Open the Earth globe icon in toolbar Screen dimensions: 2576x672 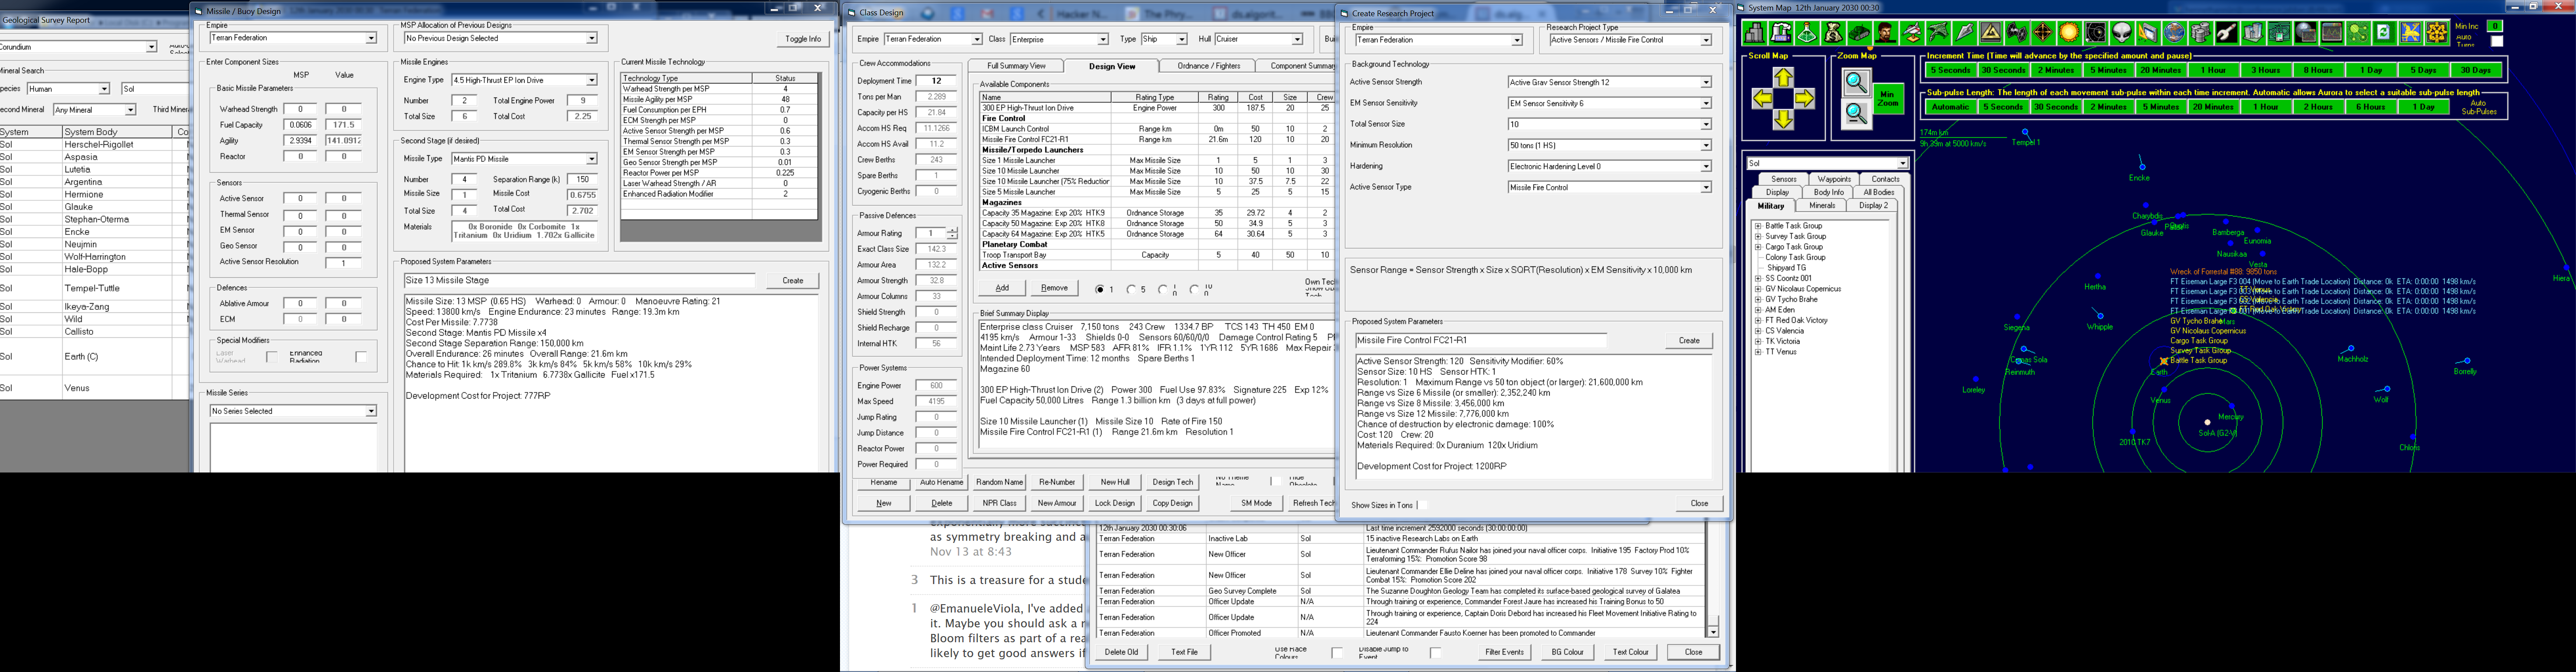pyautogui.click(x=2174, y=32)
